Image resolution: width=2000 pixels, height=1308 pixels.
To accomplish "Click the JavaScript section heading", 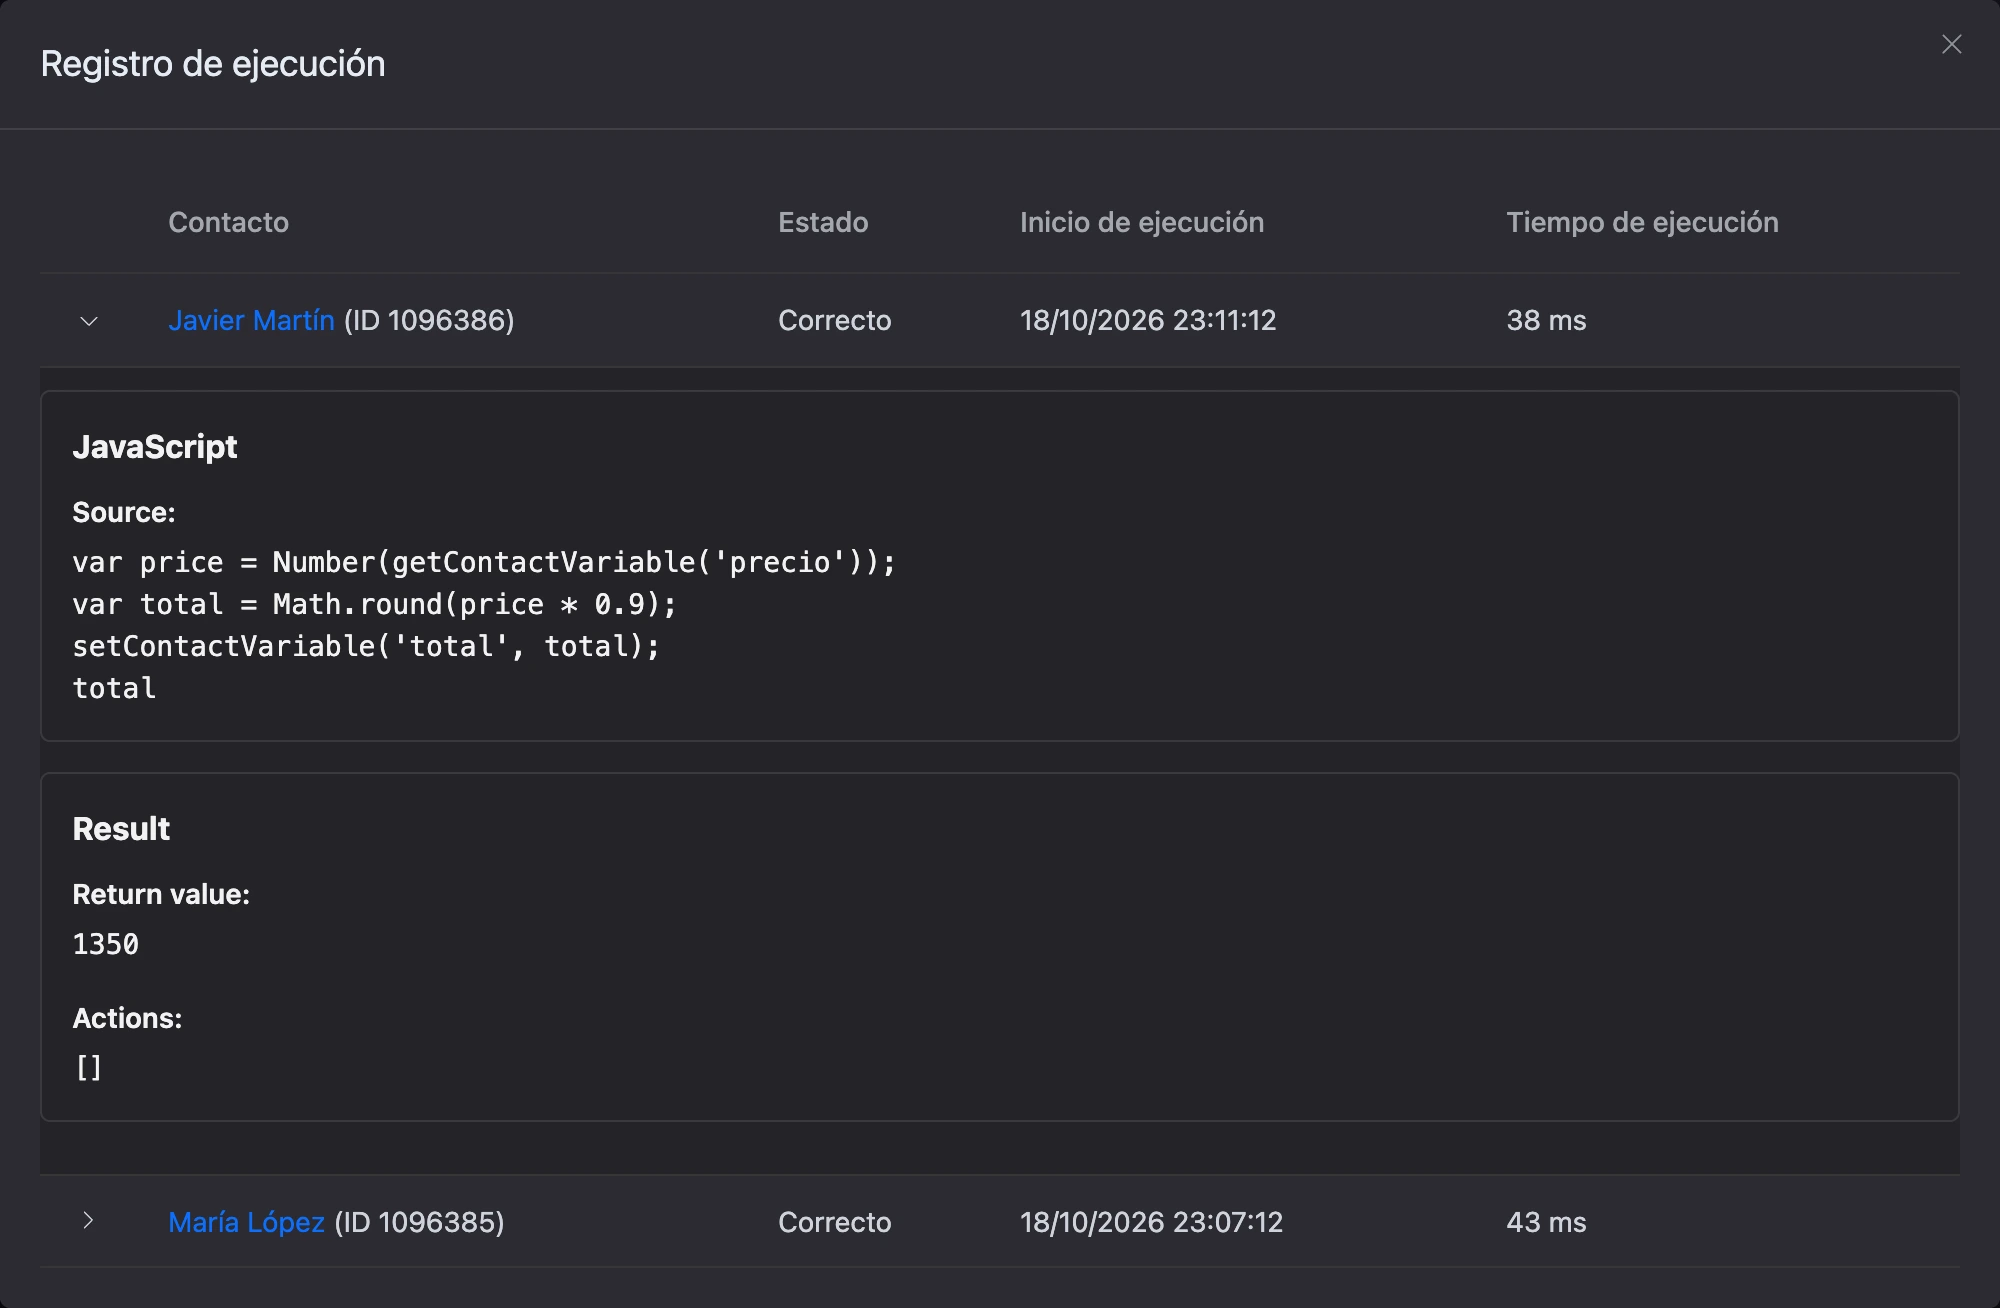I will click(155, 447).
